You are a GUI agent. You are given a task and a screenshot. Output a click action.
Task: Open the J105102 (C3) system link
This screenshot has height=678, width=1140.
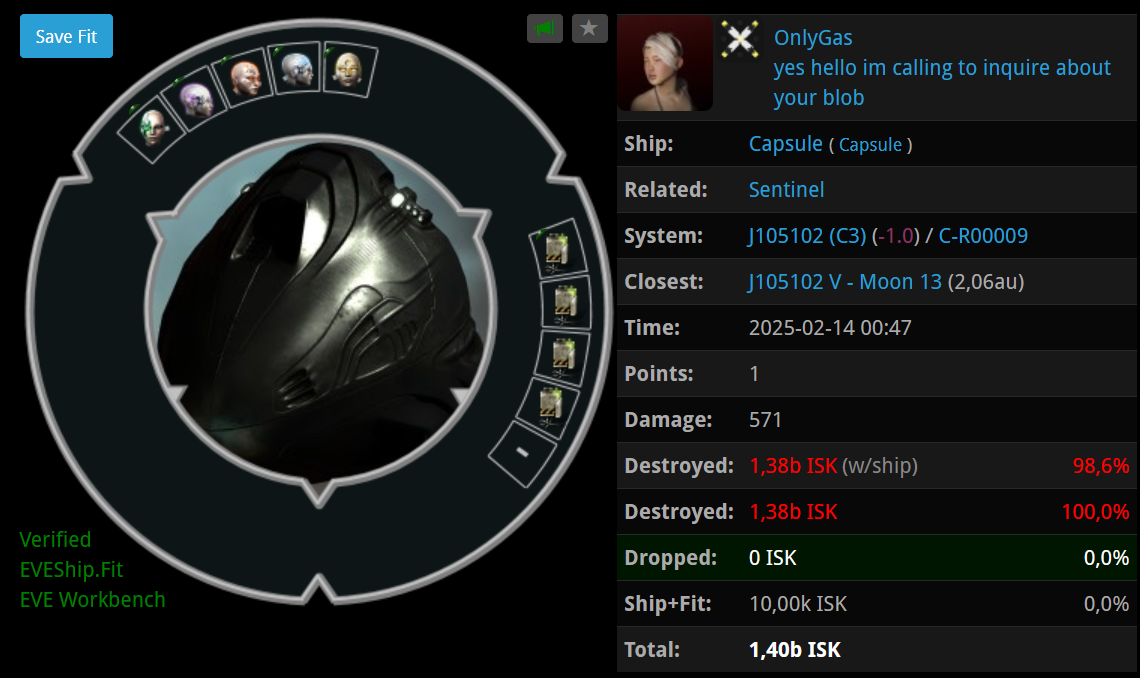[x=807, y=235]
